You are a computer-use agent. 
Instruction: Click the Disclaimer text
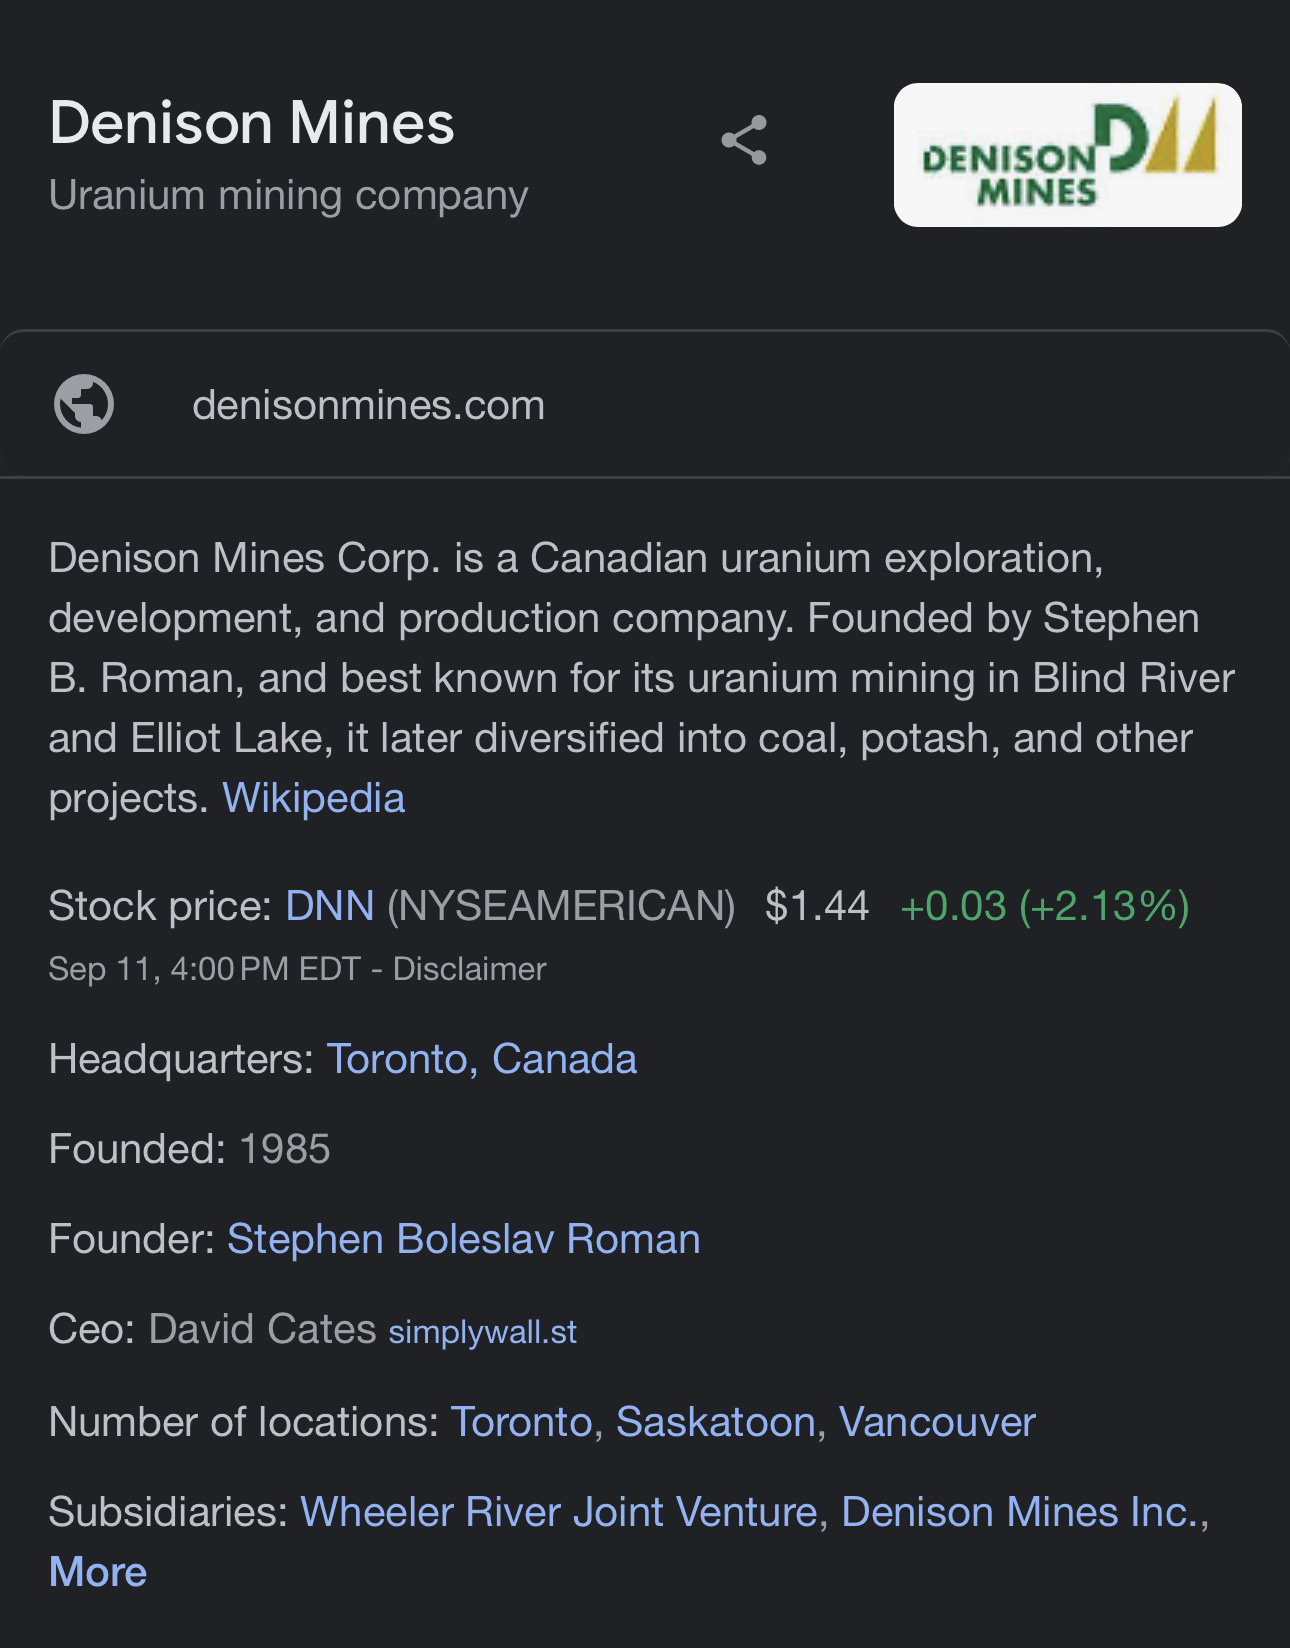click(469, 969)
